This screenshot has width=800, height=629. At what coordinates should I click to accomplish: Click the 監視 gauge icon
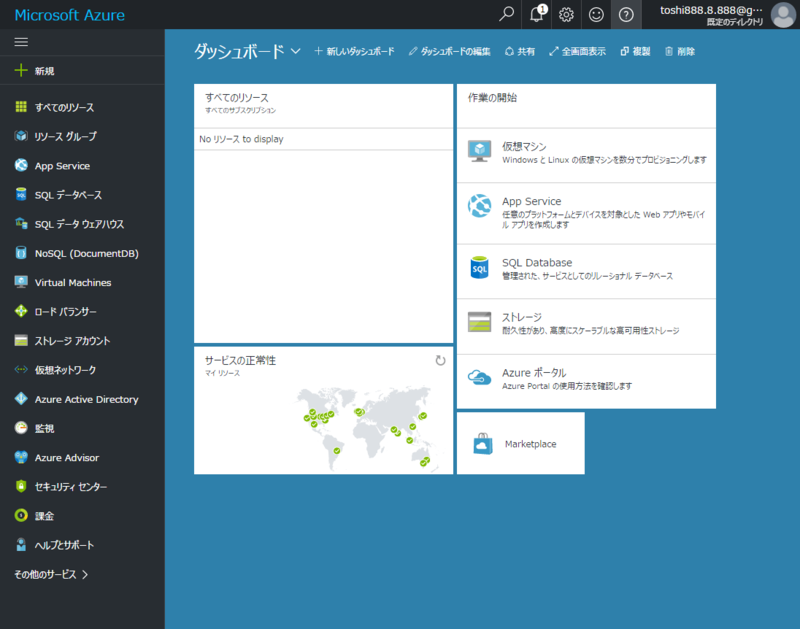point(21,428)
